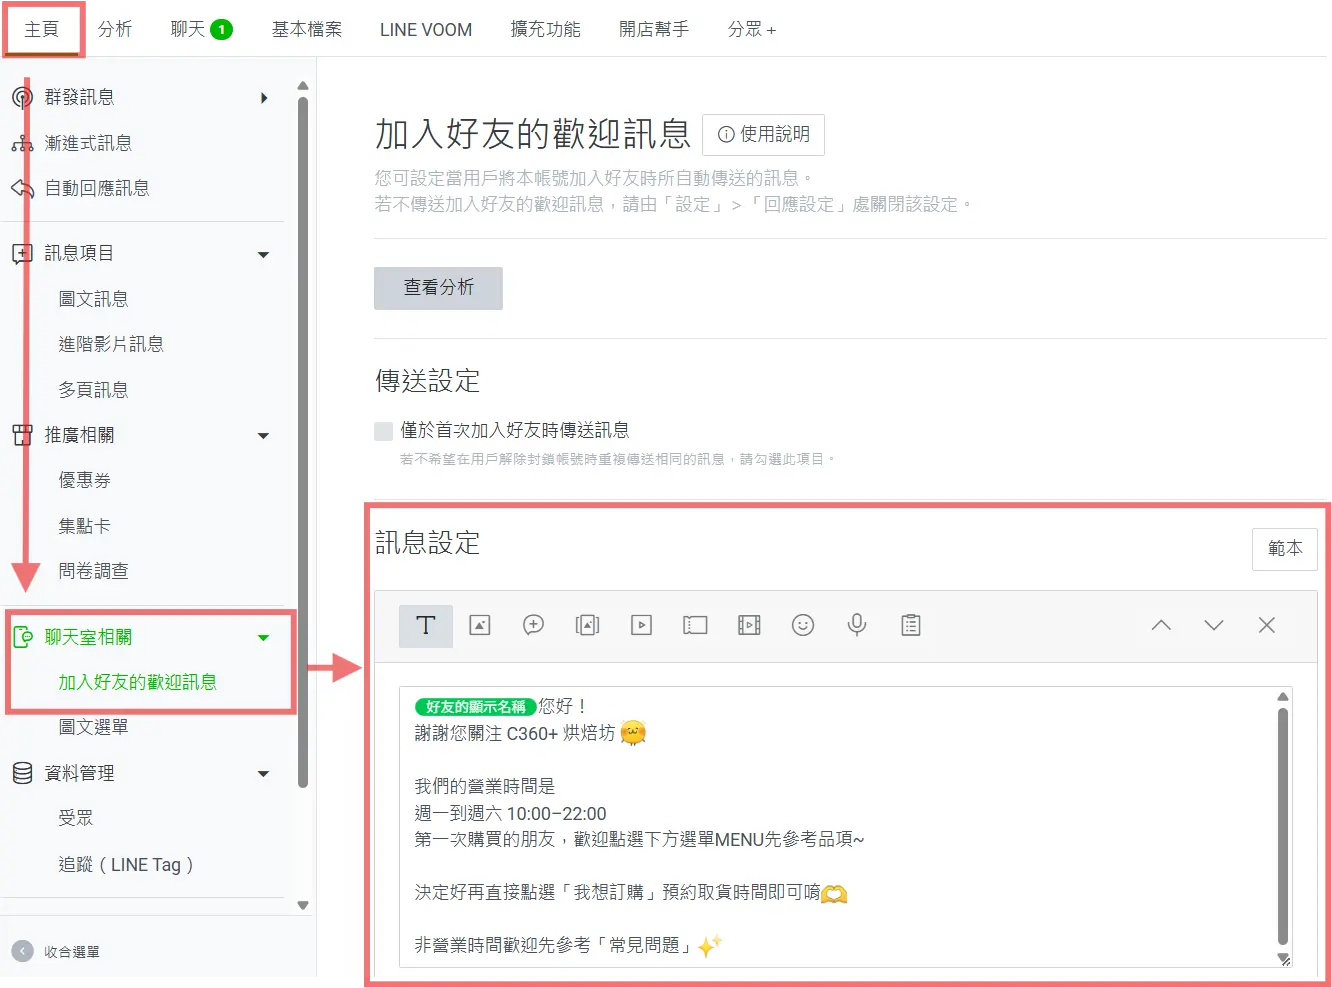This screenshot has height=988, width=1332.
Task: Click the collapse menu circle arrow icon
Action: click(22, 952)
